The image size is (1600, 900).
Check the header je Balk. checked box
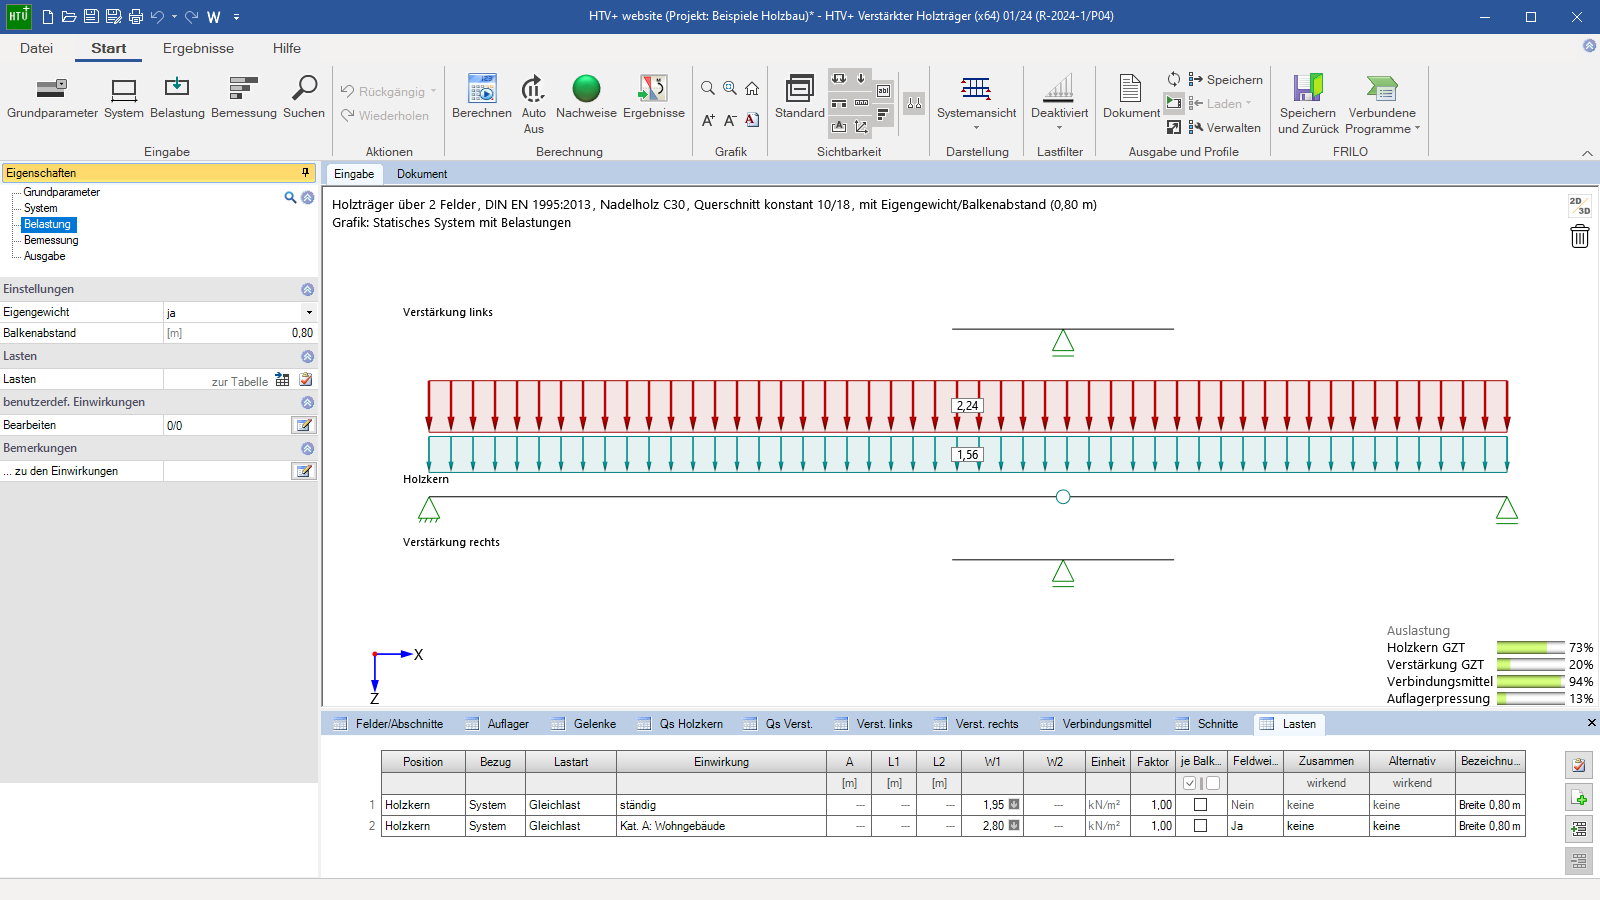[1189, 783]
